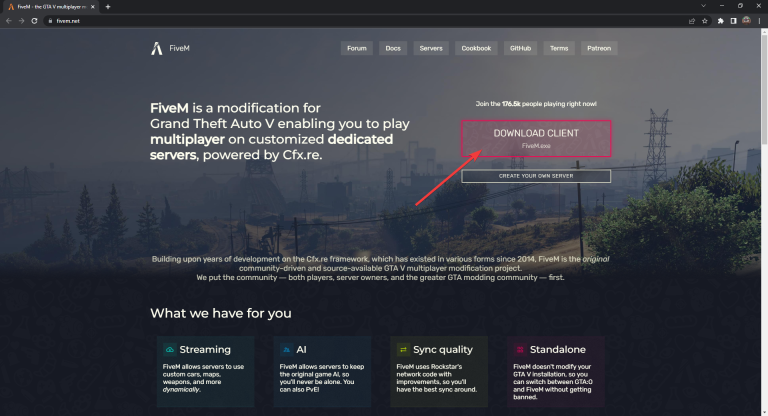The width and height of the screenshot is (768, 416).
Task: Click the FiveM logo icon
Action: point(156,48)
